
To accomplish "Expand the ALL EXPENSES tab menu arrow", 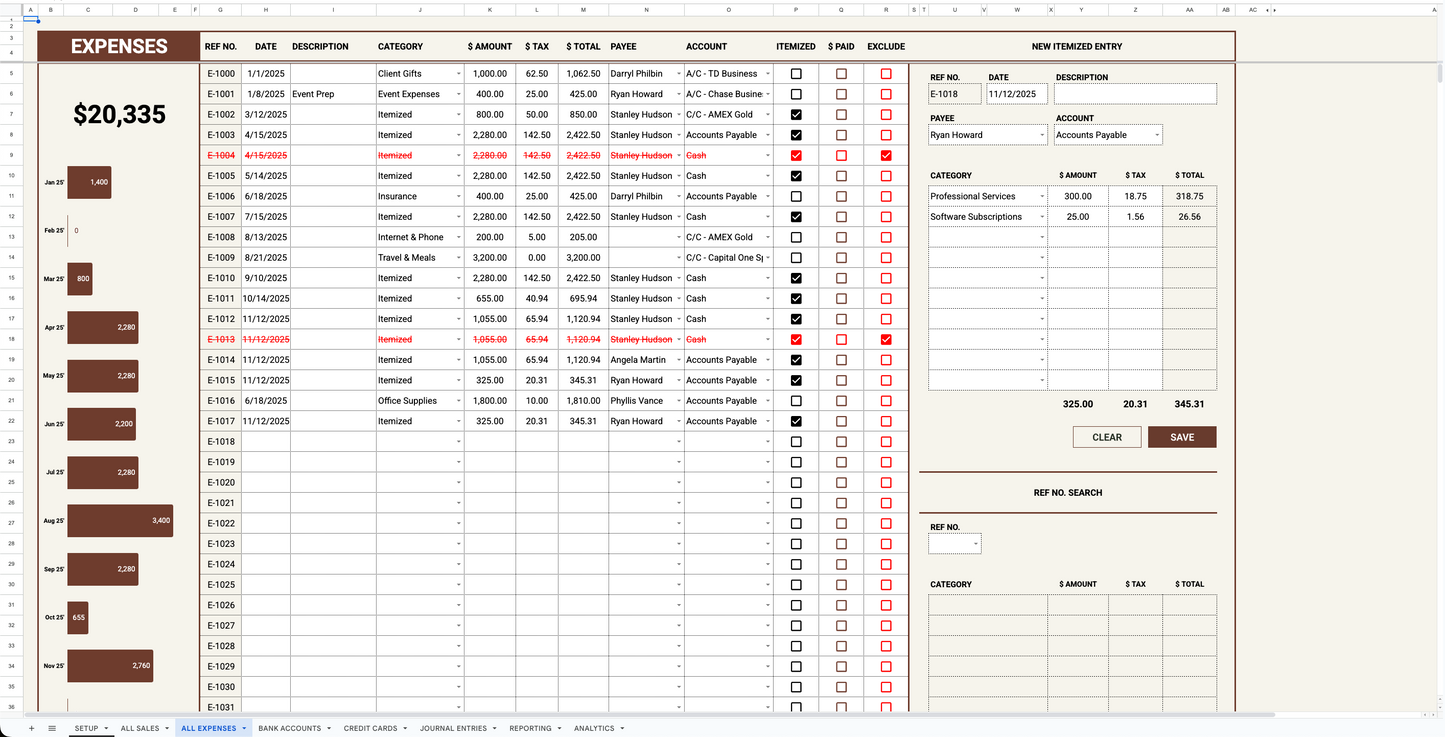I will tap(243, 728).
